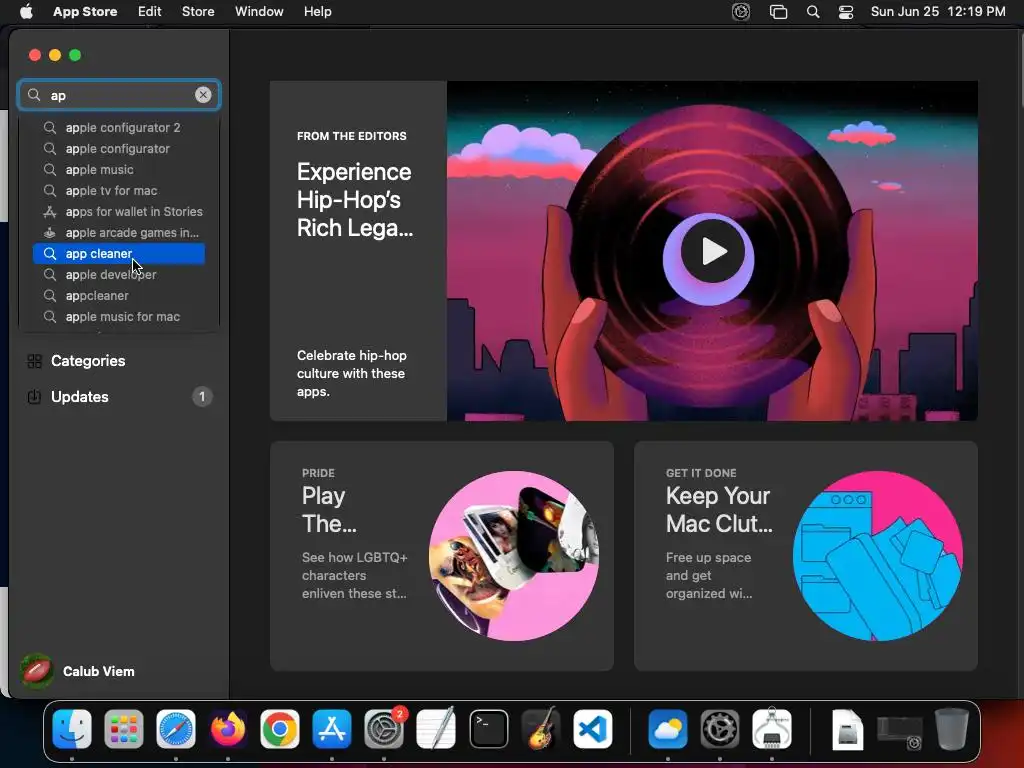Open the Apple menu

coord(26,11)
